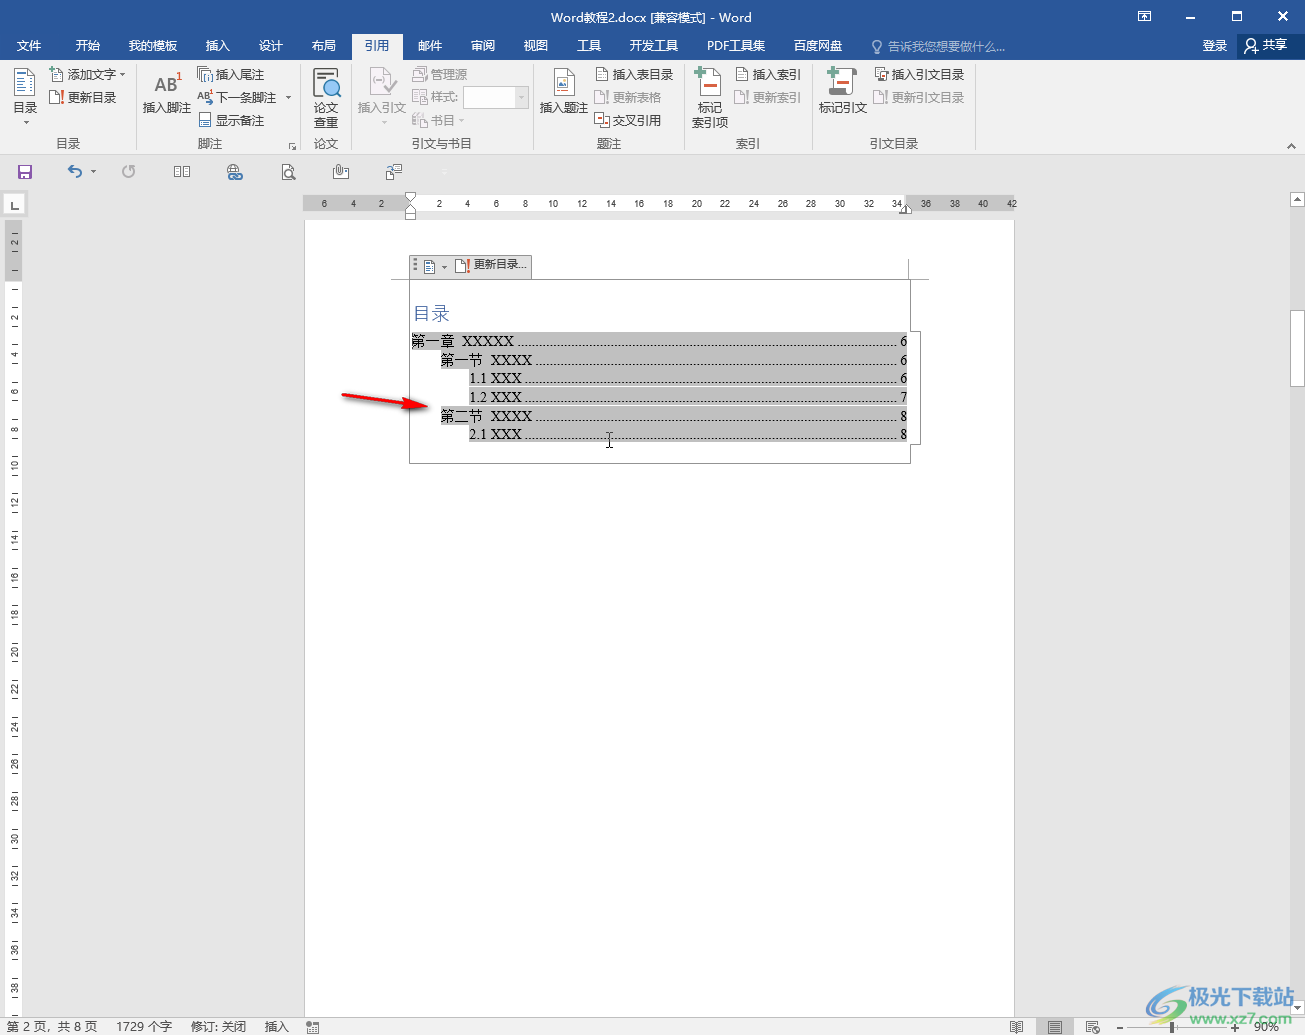
Task: Click 登录 to sign in
Action: coord(1215,46)
